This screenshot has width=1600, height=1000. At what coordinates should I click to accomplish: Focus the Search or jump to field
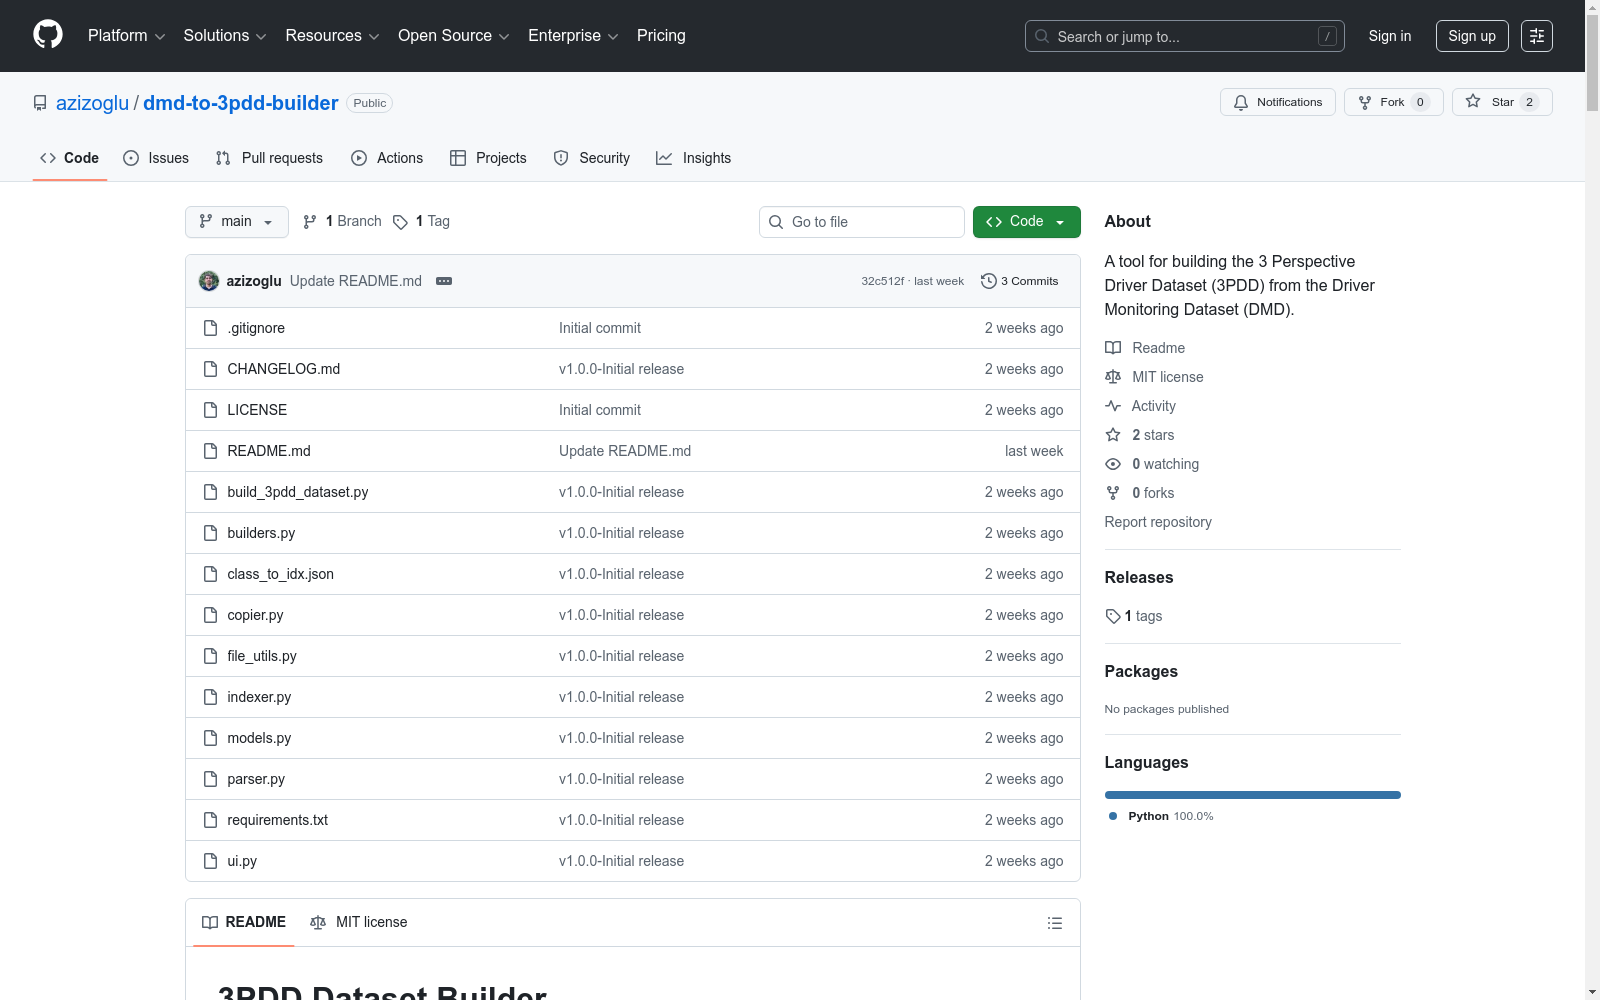1185,36
